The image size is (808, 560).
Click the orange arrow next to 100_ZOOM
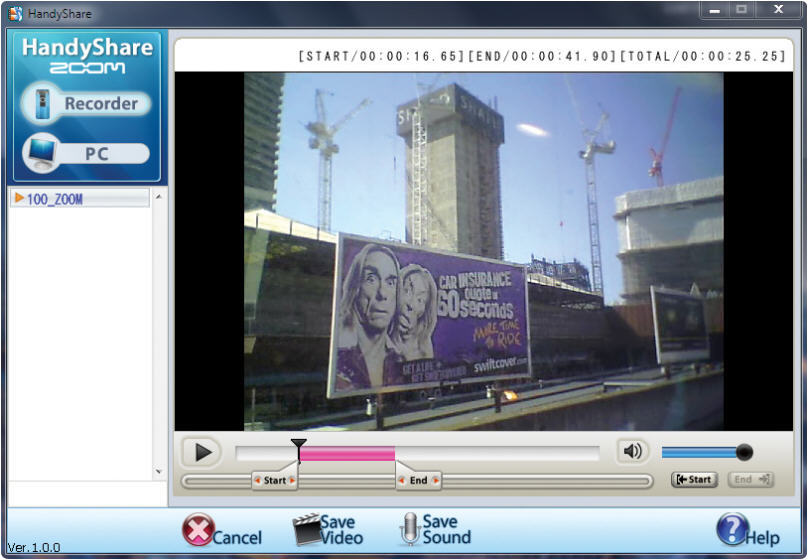click(20, 198)
